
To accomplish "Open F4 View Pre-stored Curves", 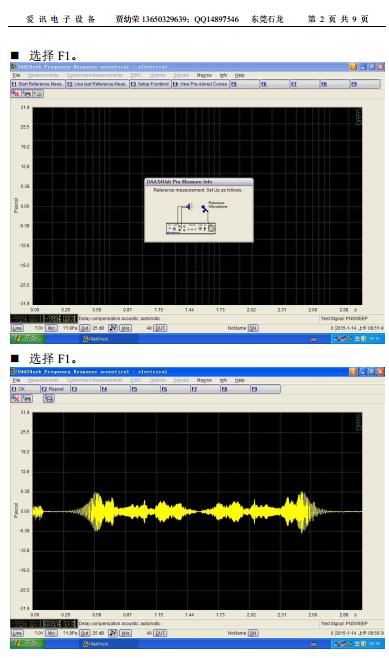I will coord(200,84).
